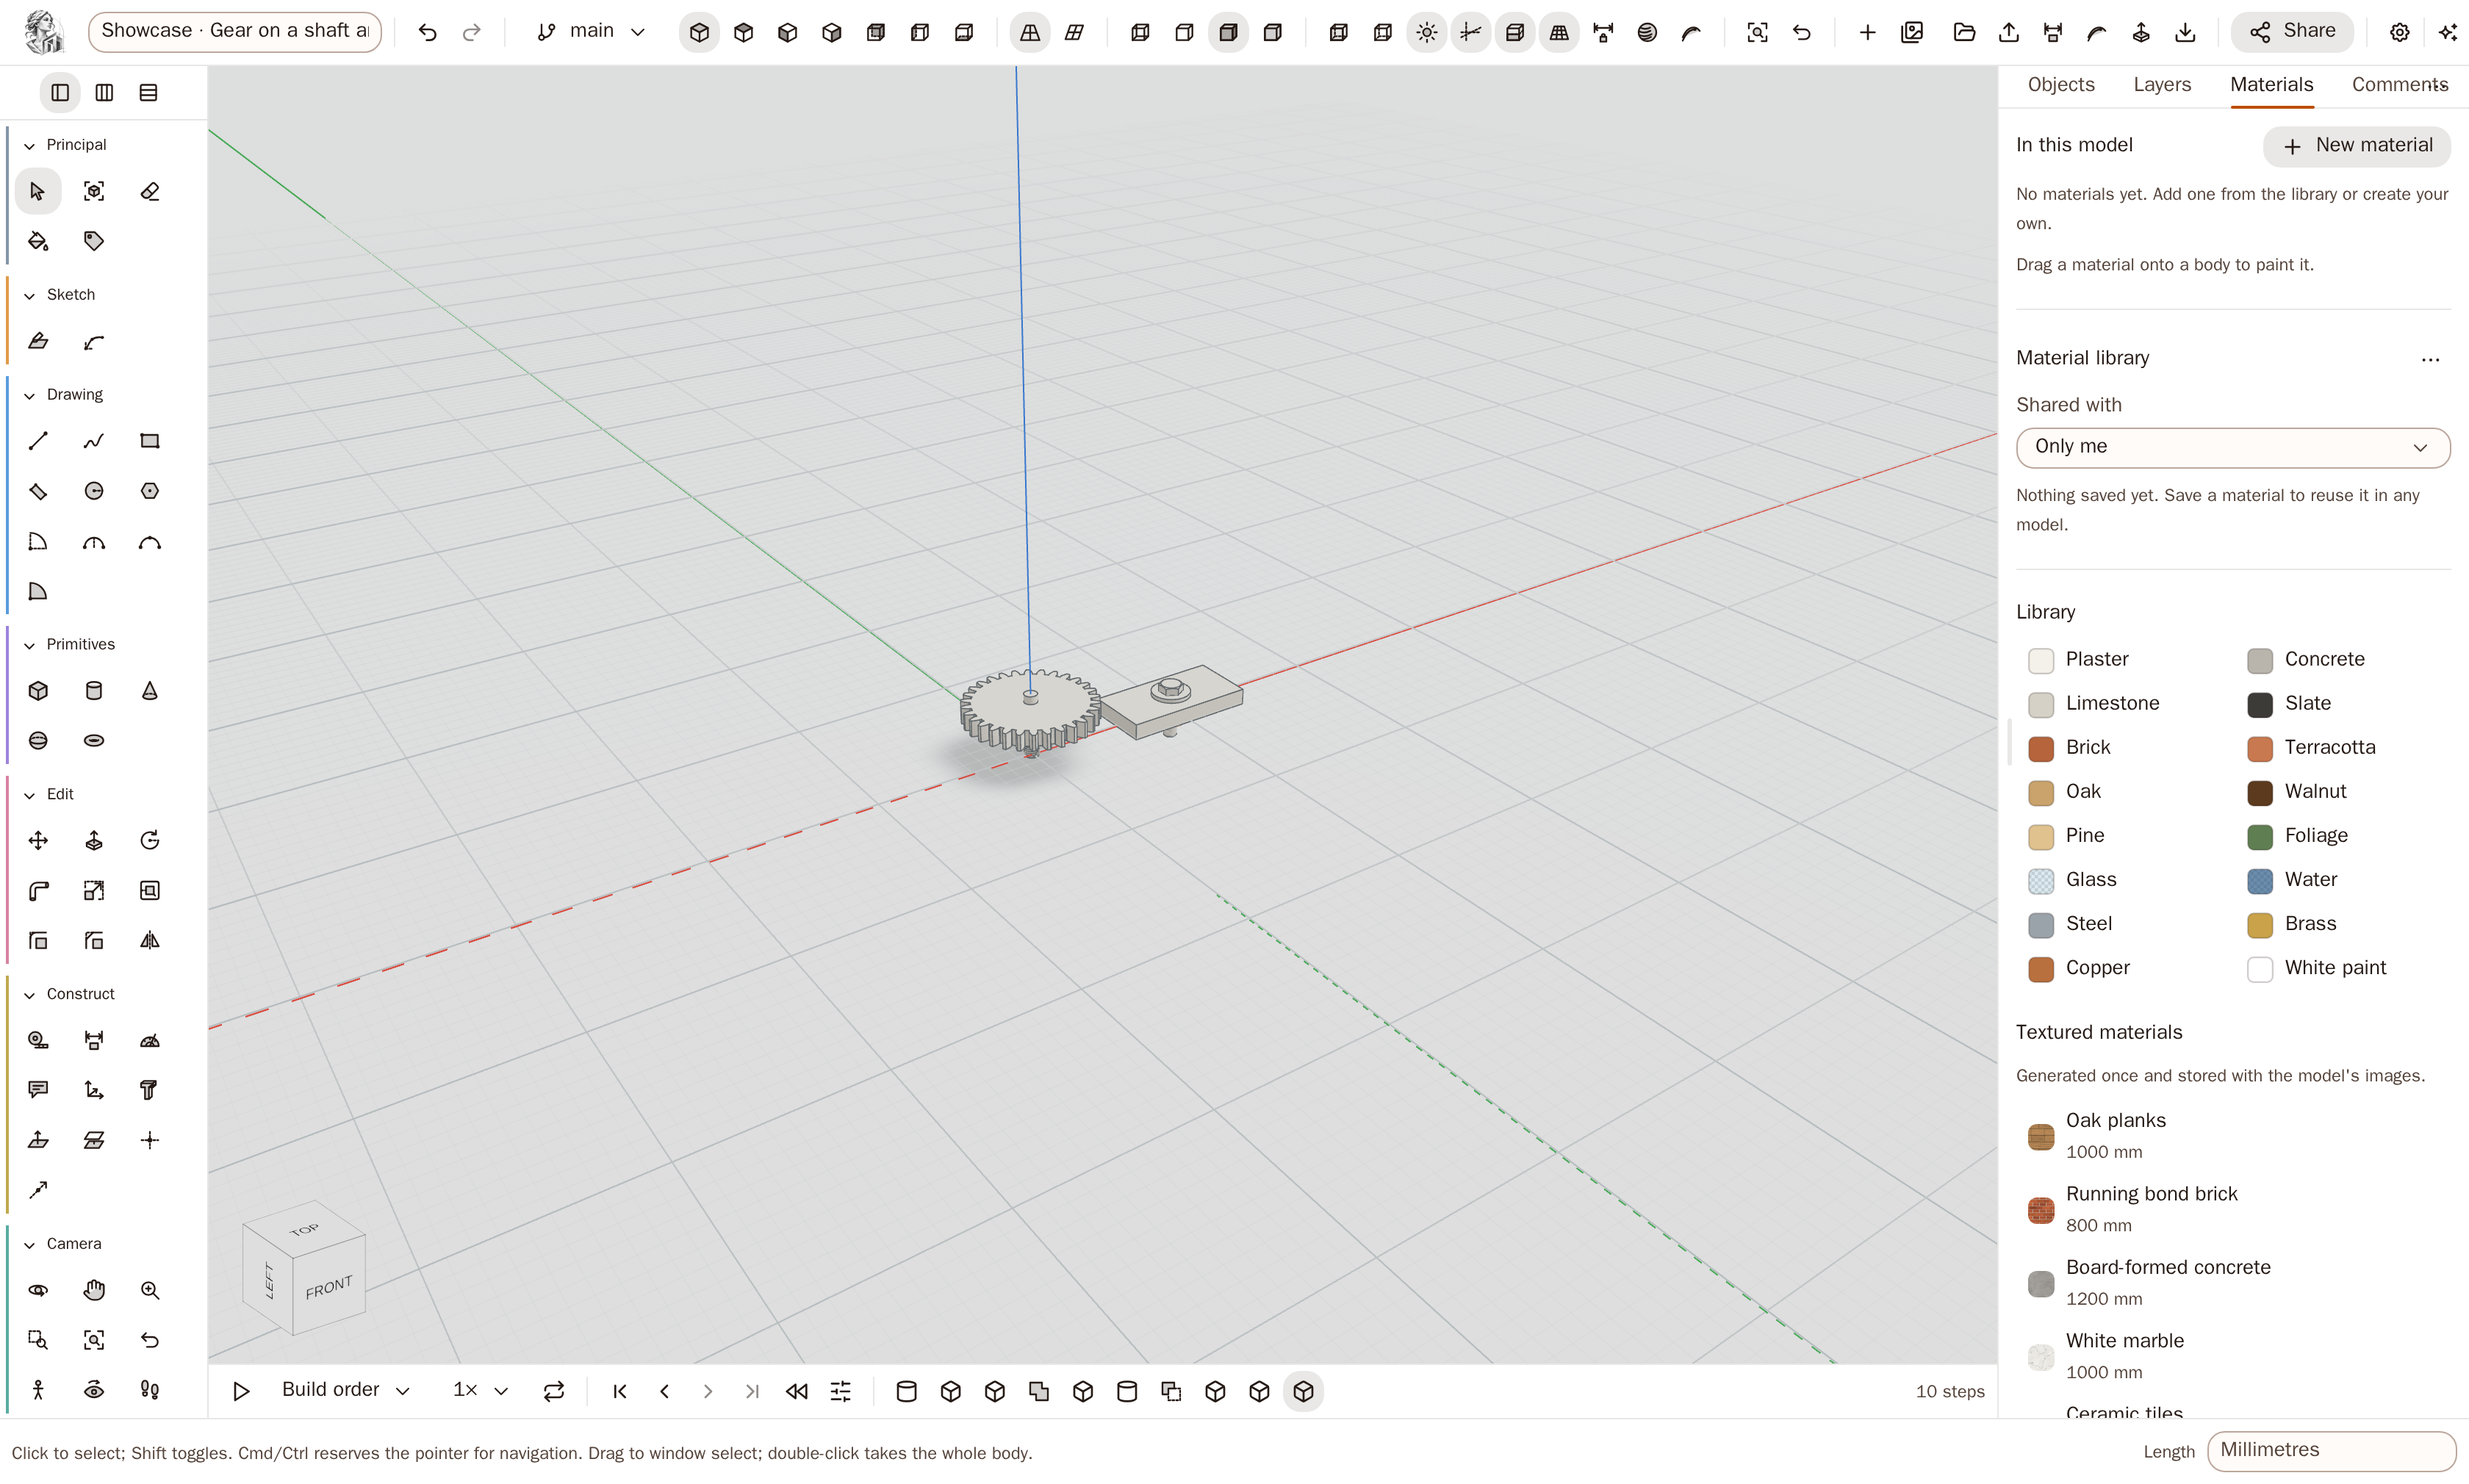Switch tool panel to columns layout

[104, 93]
